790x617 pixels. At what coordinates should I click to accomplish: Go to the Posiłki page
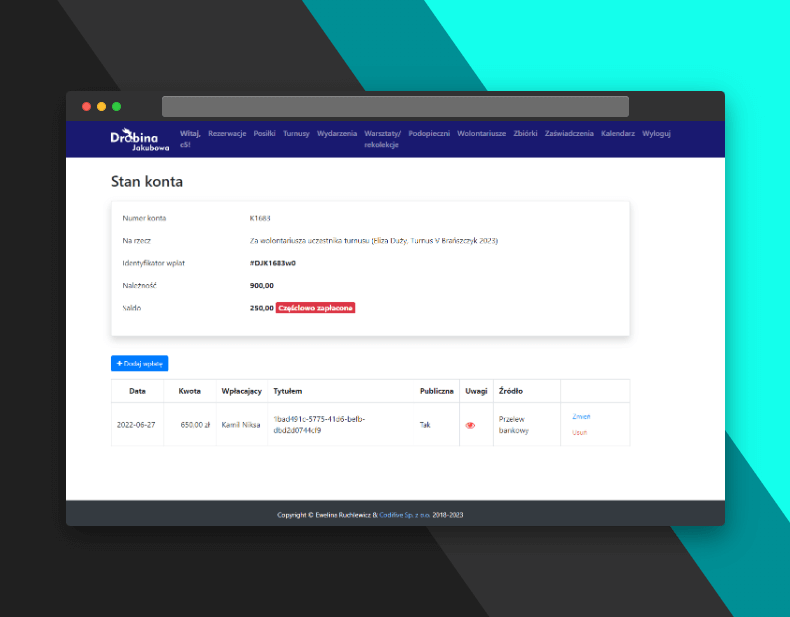point(264,133)
